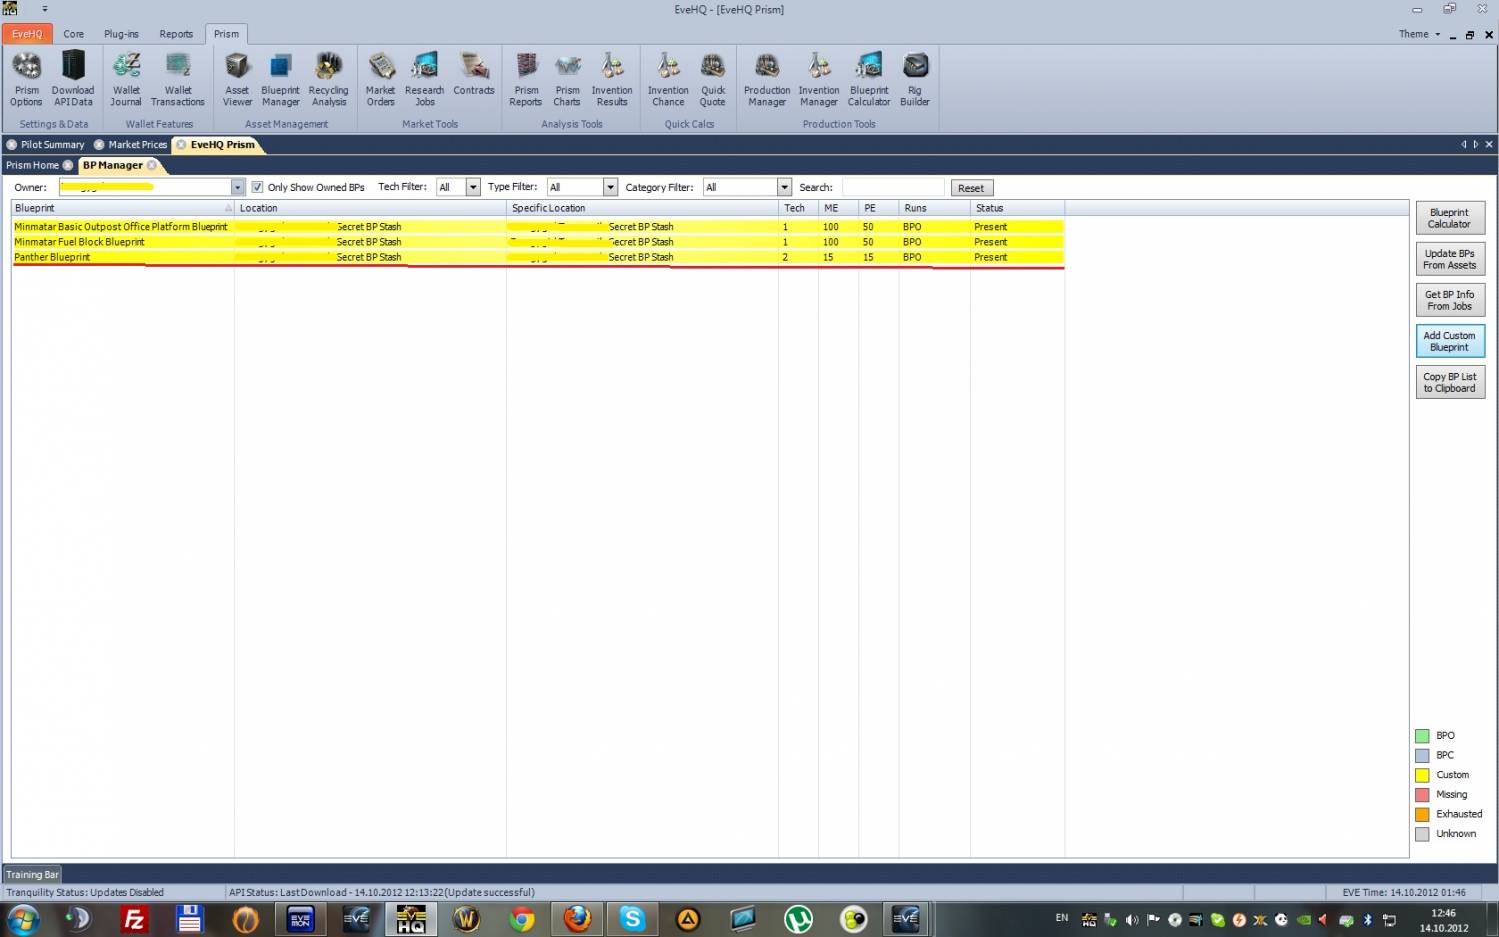Open Quick Quote calculator
Screen dimensions: 1499x937
pyautogui.click(x=713, y=79)
